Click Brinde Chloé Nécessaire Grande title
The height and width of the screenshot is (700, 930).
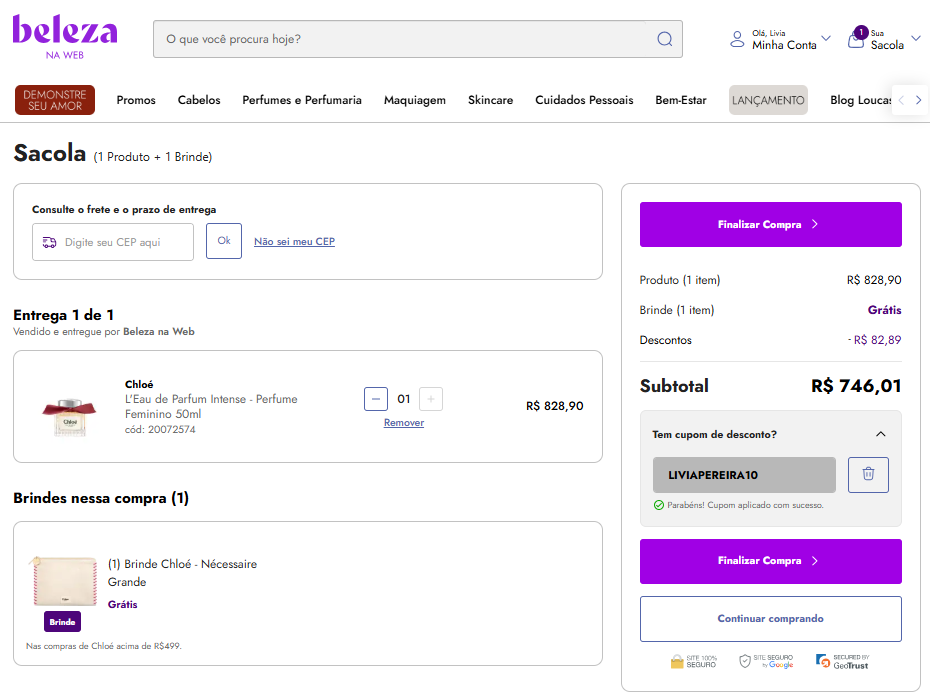click(x=182, y=572)
